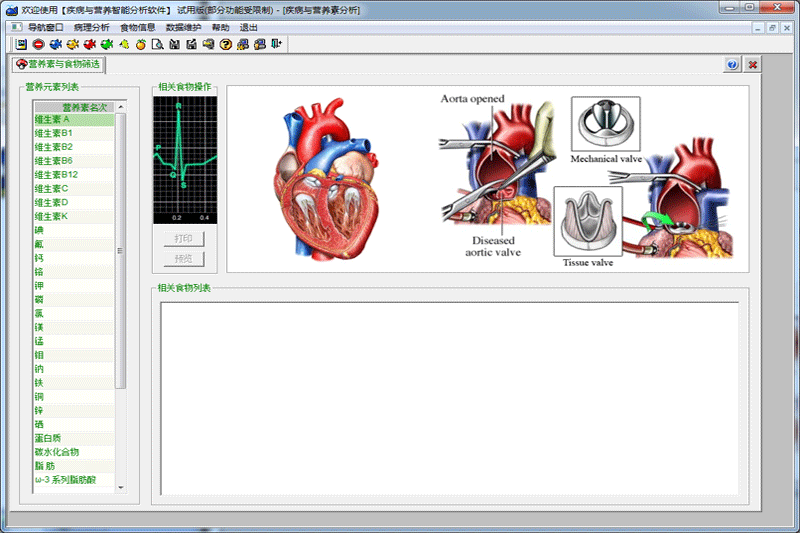The height and width of the screenshot is (533, 800).
Task: Click the yellow folder with computer toolbar icon
Action: click(208, 44)
